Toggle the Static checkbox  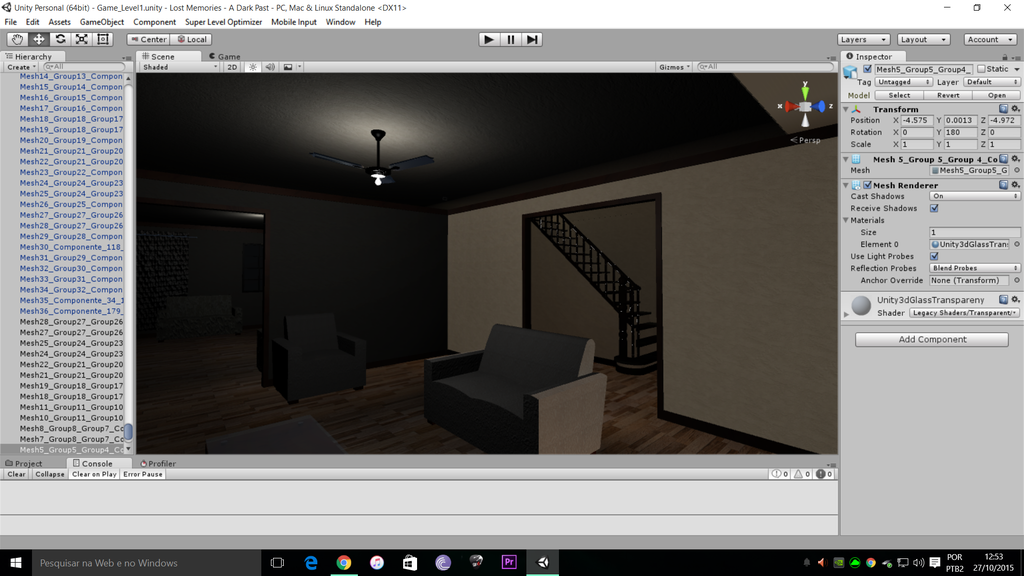coord(981,69)
